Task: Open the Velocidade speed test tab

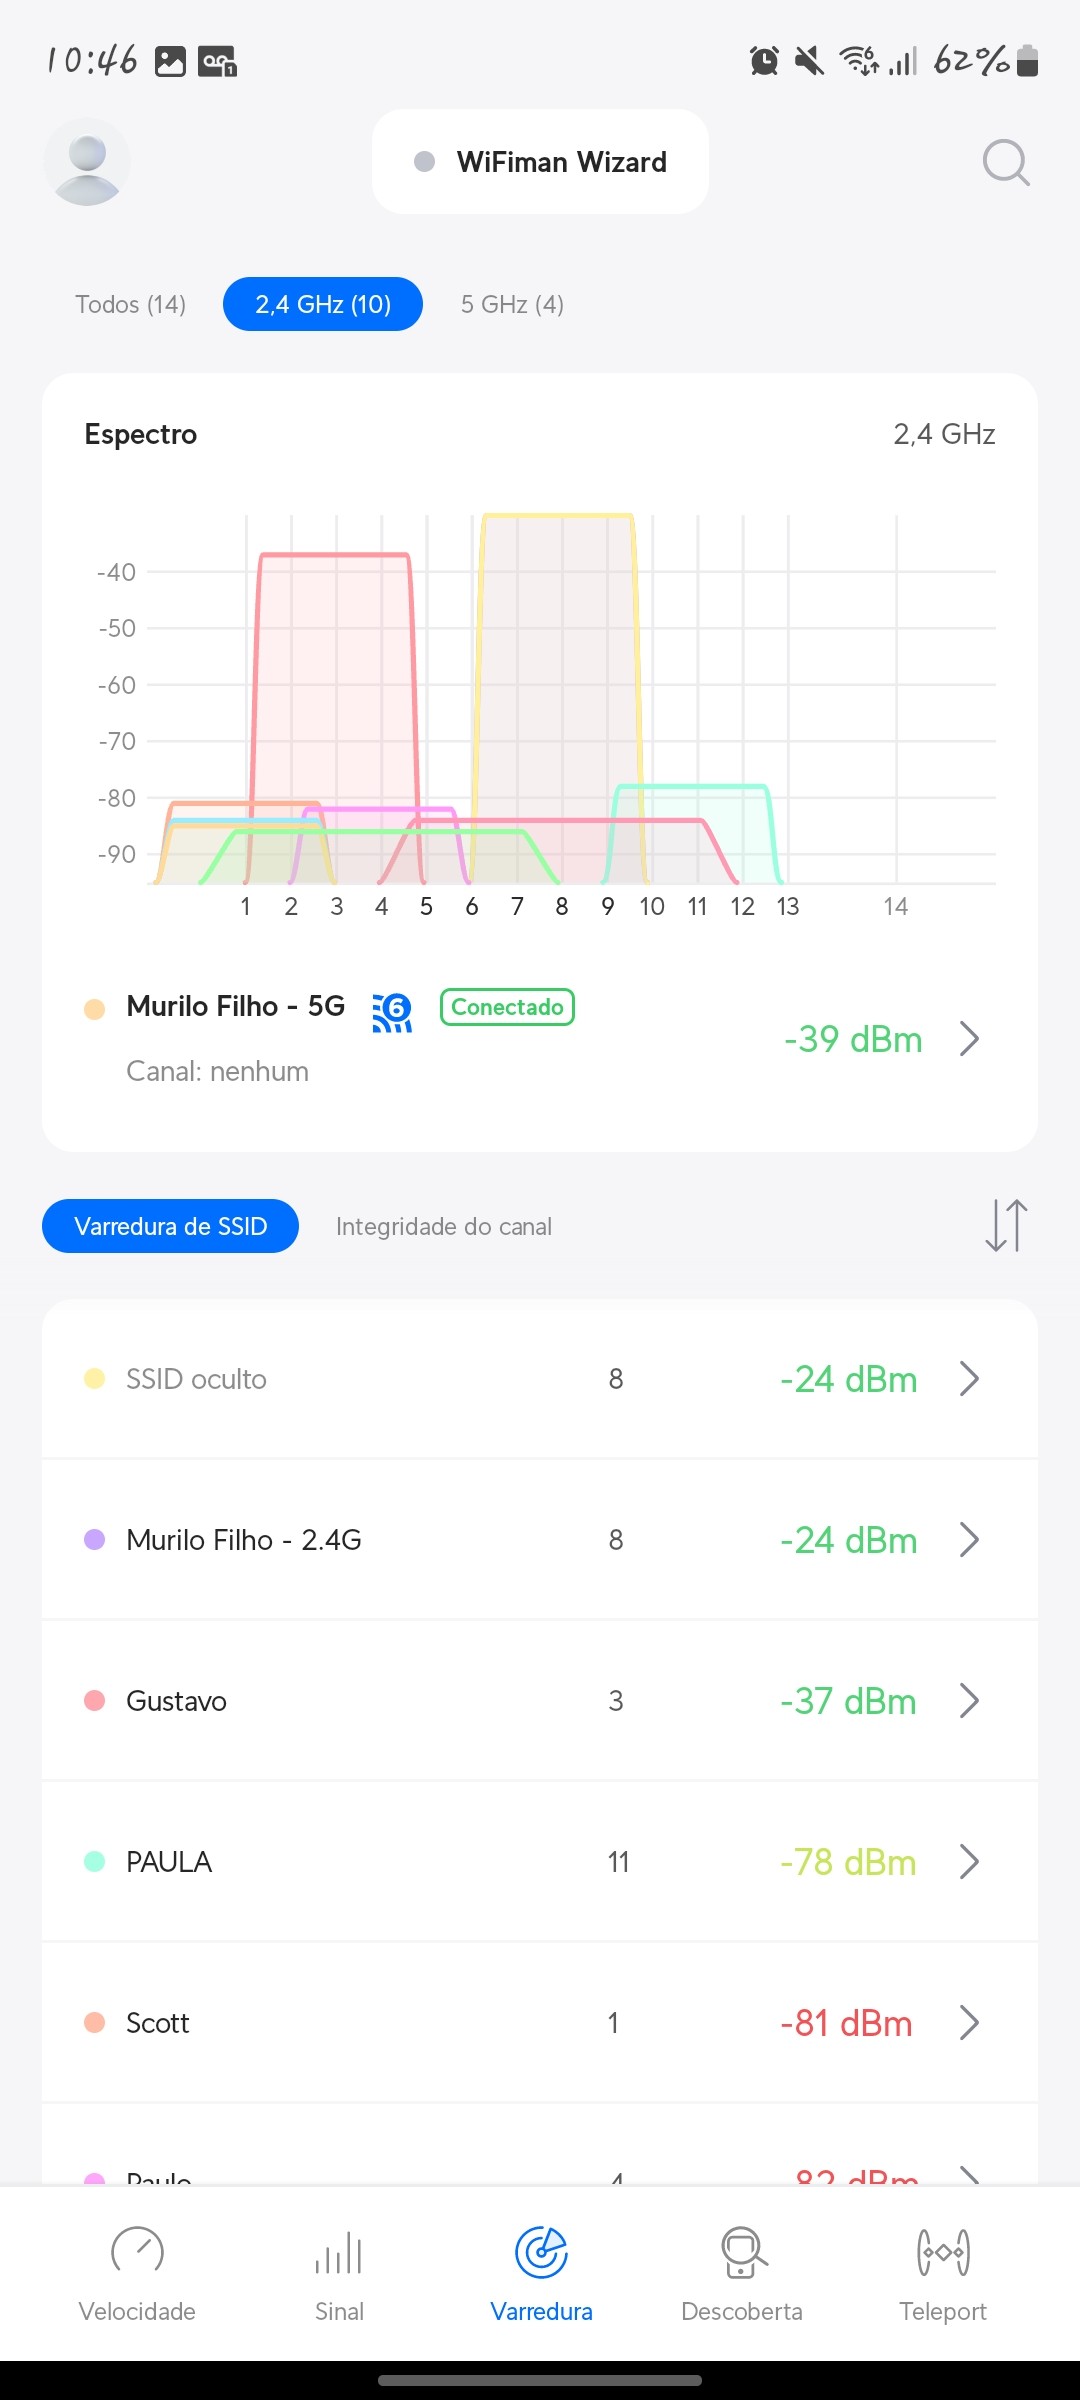Action: coord(137,2272)
